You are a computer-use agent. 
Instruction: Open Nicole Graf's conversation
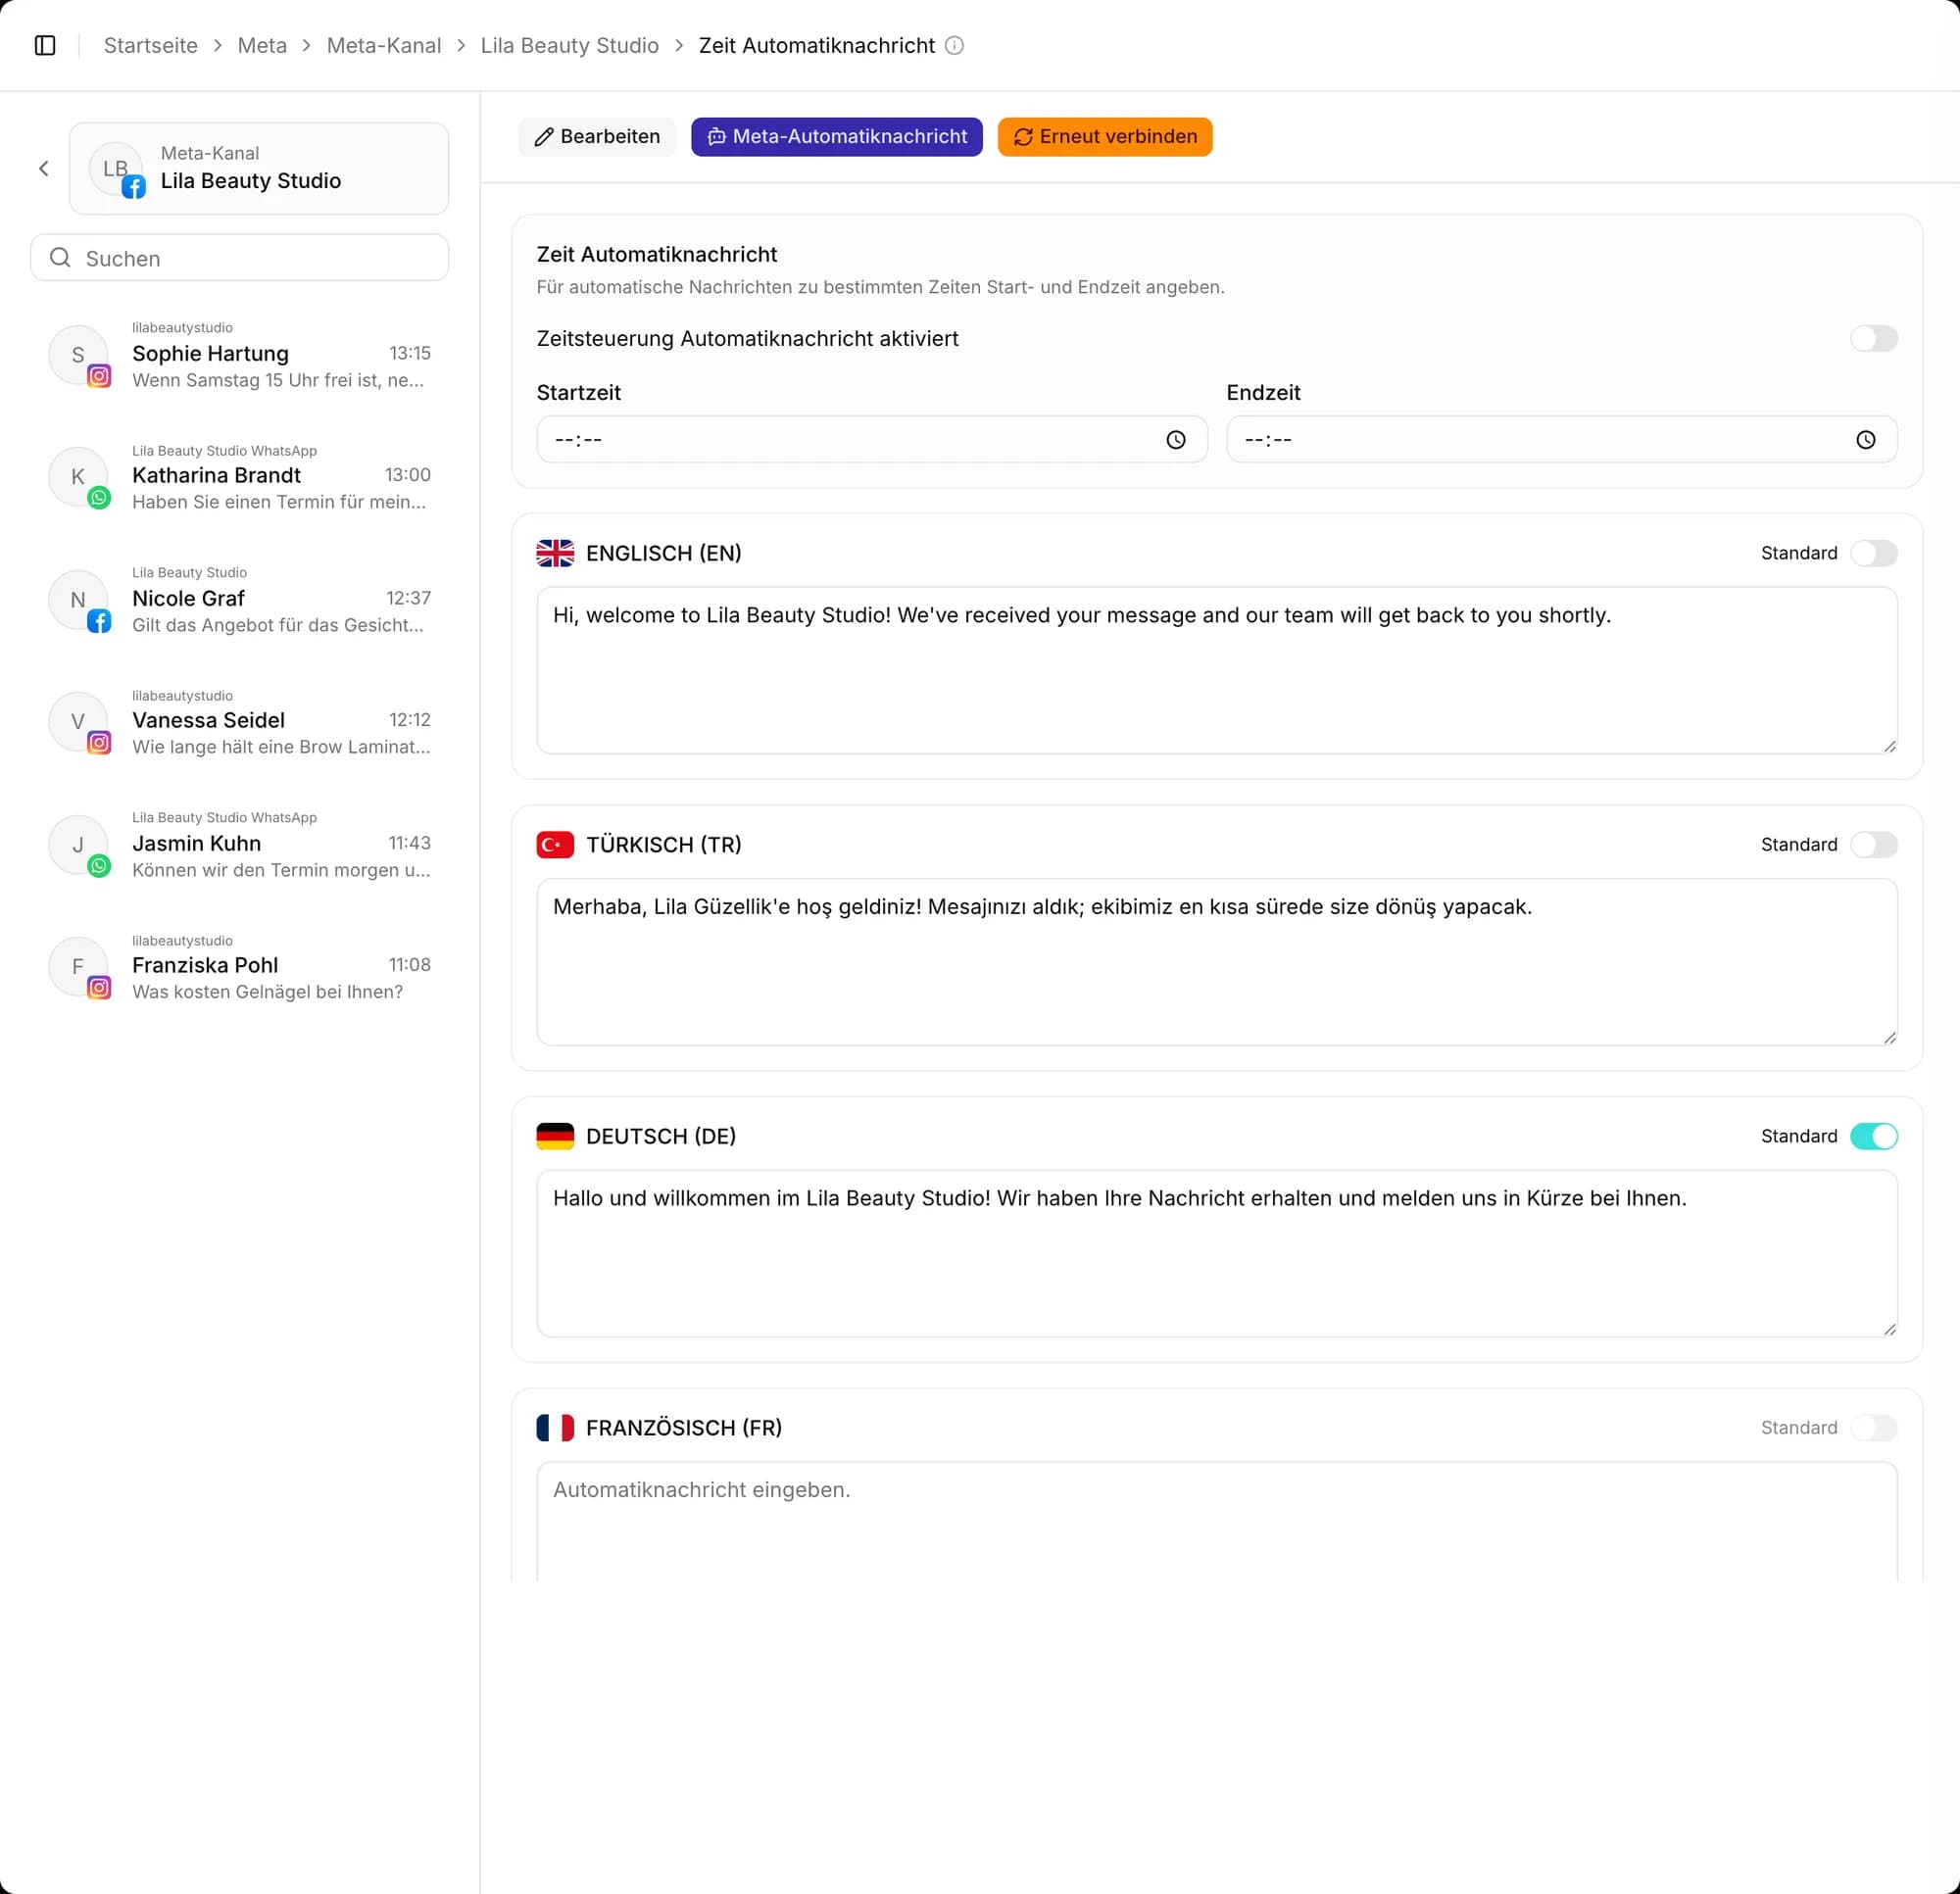point(240,600)
